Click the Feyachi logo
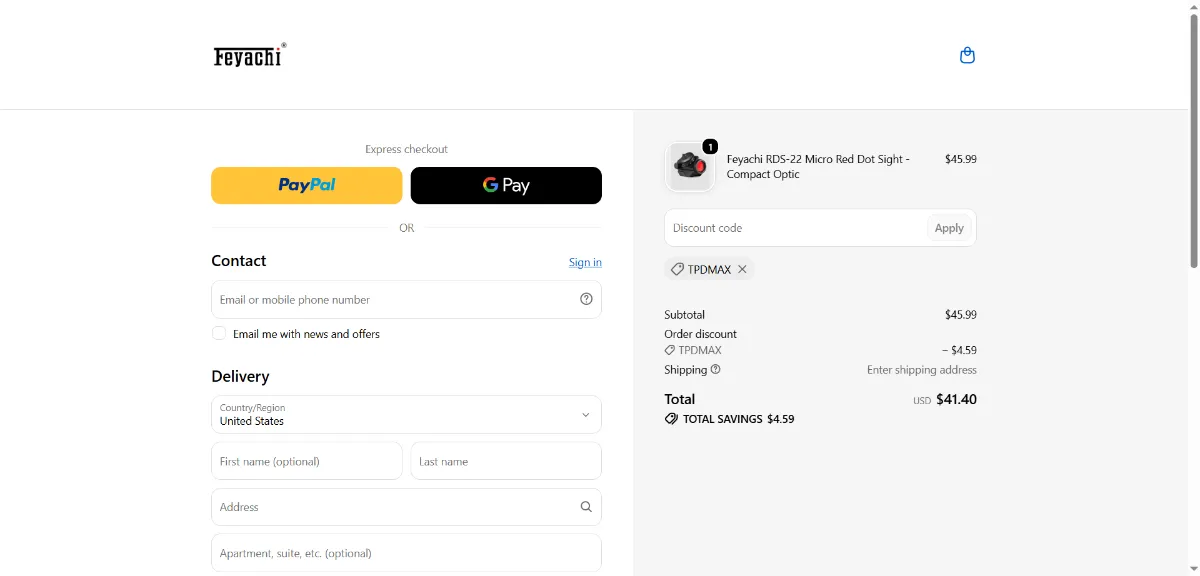This screenshot has height=576, width=1200. (250, 55)
